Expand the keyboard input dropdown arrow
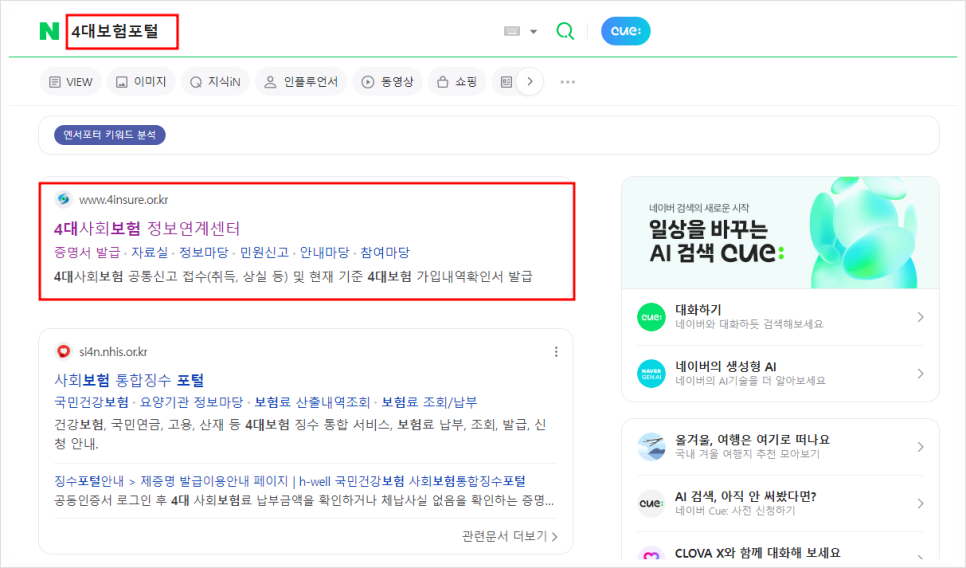Viewport: 966px width, 568px height. pos(534,31)
